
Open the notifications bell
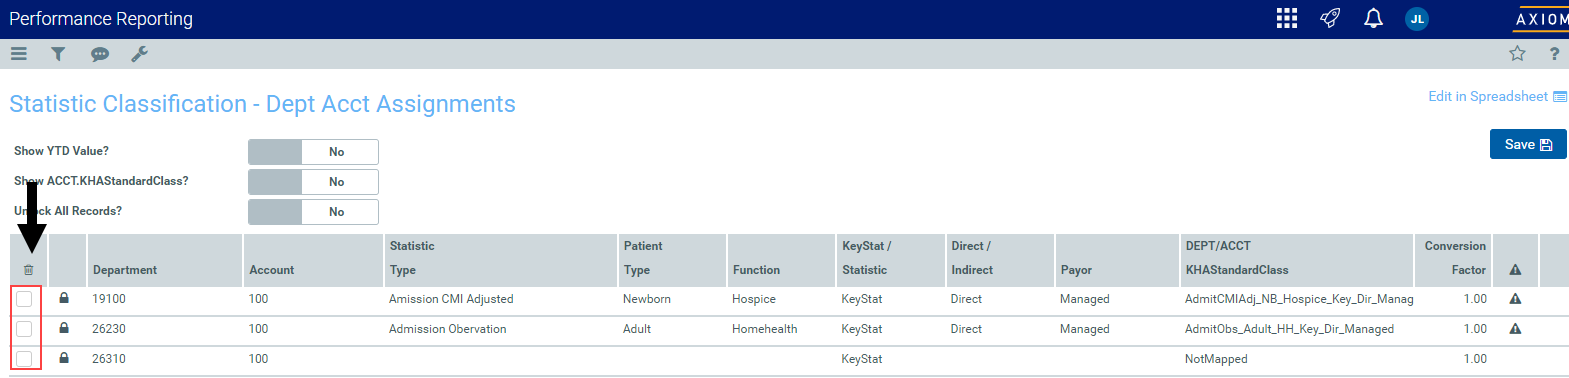click(1373, 18)
